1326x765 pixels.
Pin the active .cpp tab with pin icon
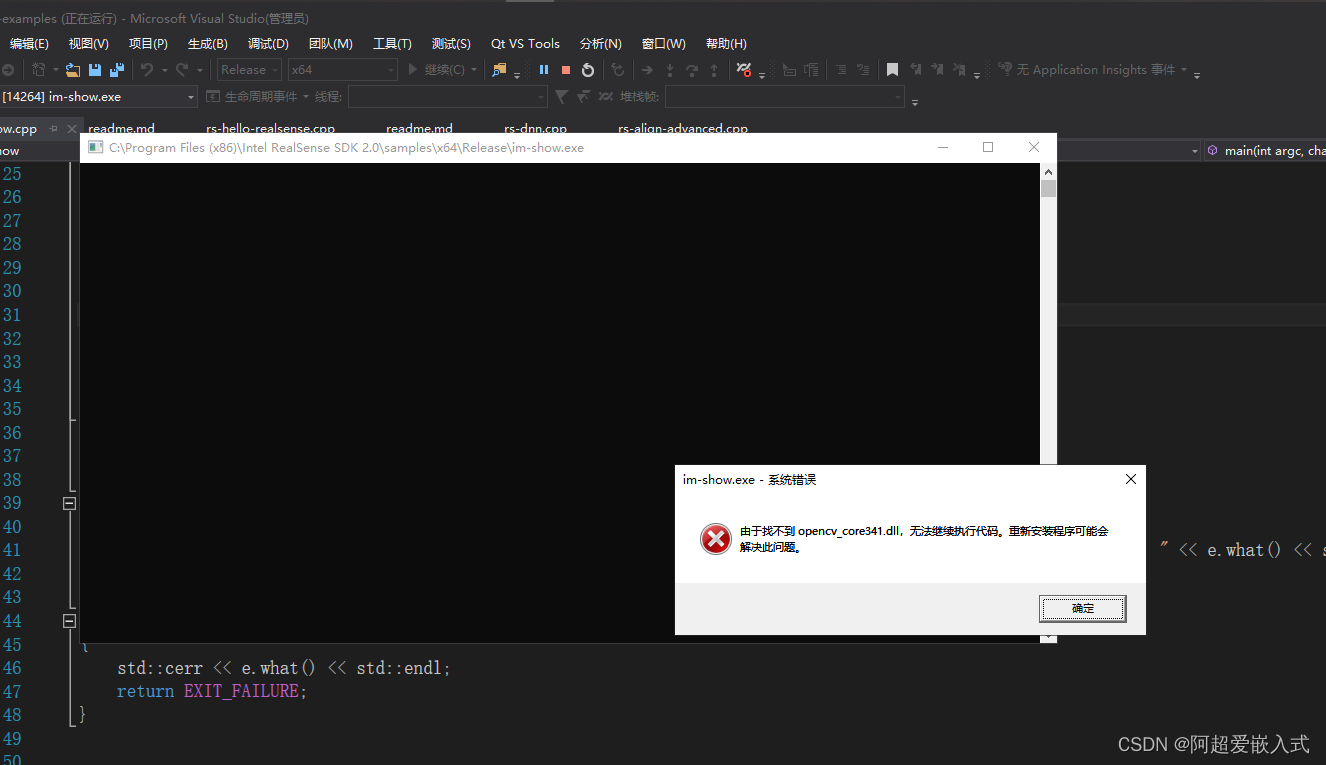tap(53, 129)
